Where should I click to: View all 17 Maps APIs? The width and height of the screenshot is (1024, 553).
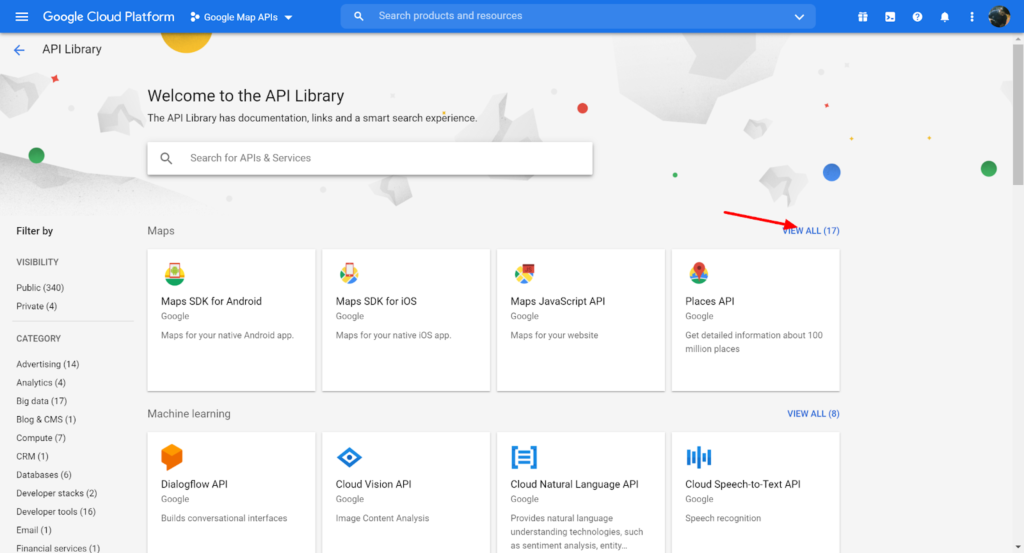pyautogui.click(x=811, y=230)
